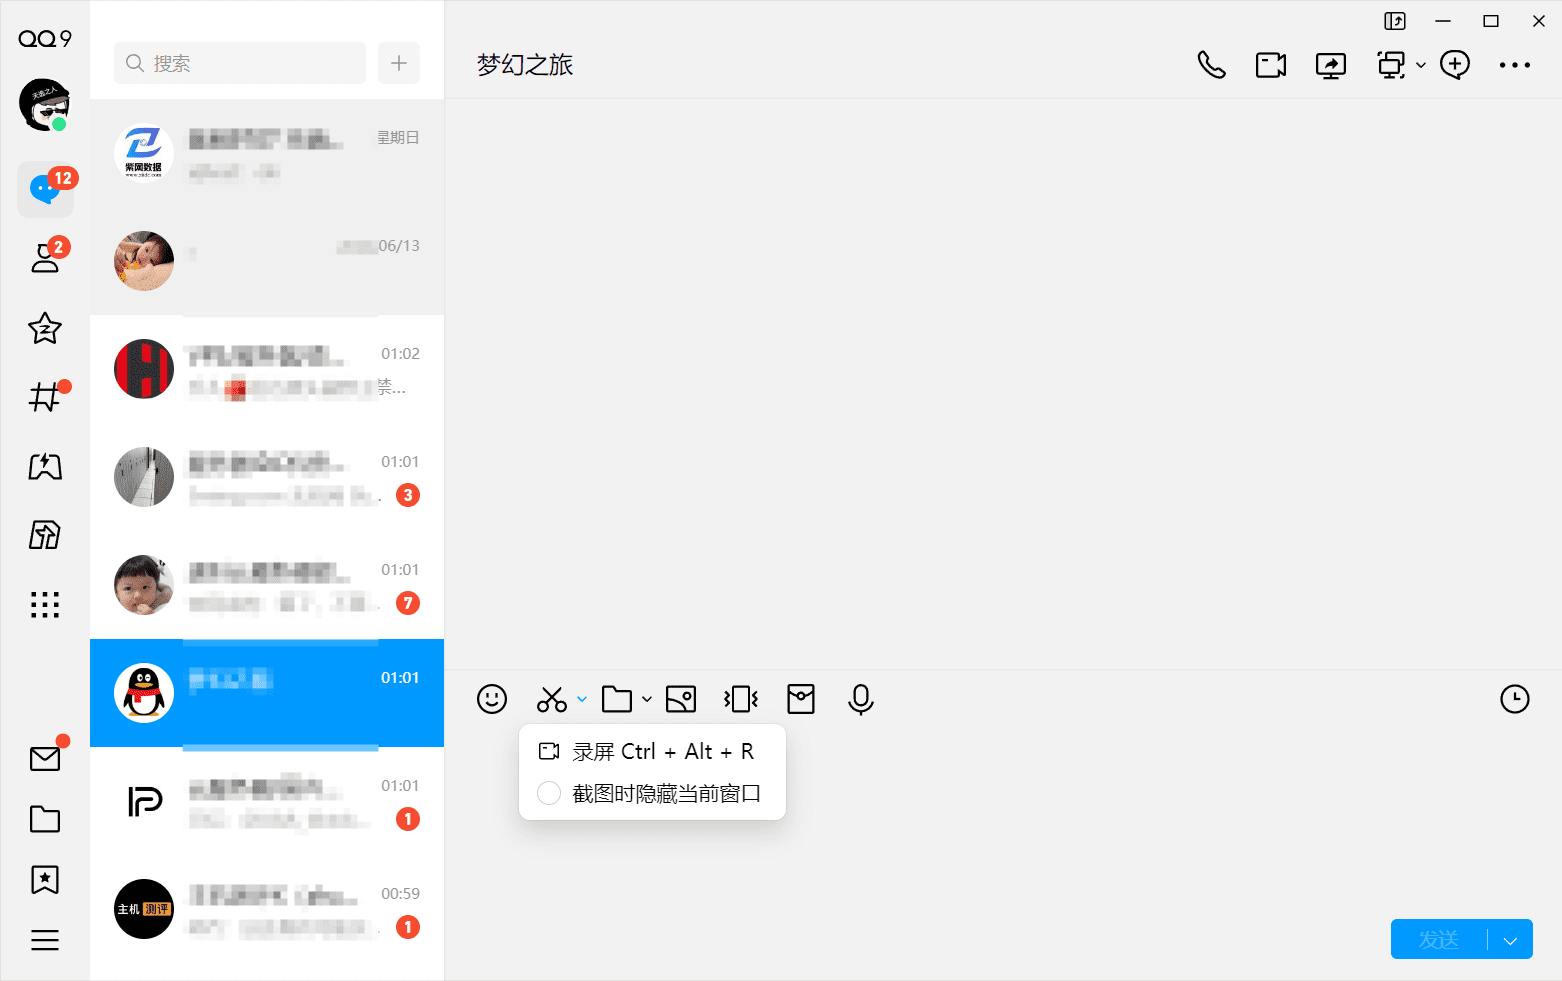Click the message input area
Screen dimensions: 1562x981
coord(1003,820)
